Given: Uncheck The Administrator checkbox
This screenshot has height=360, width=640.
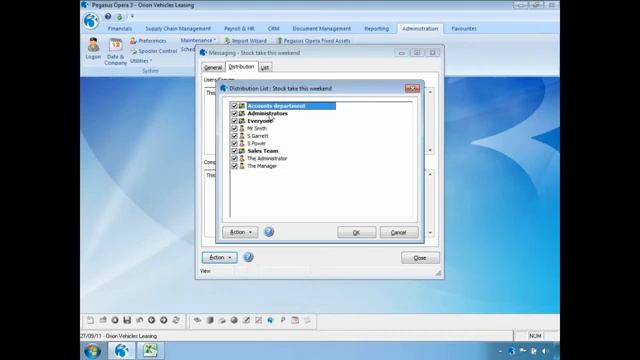Looking at the screenshot, I should 234,158.
